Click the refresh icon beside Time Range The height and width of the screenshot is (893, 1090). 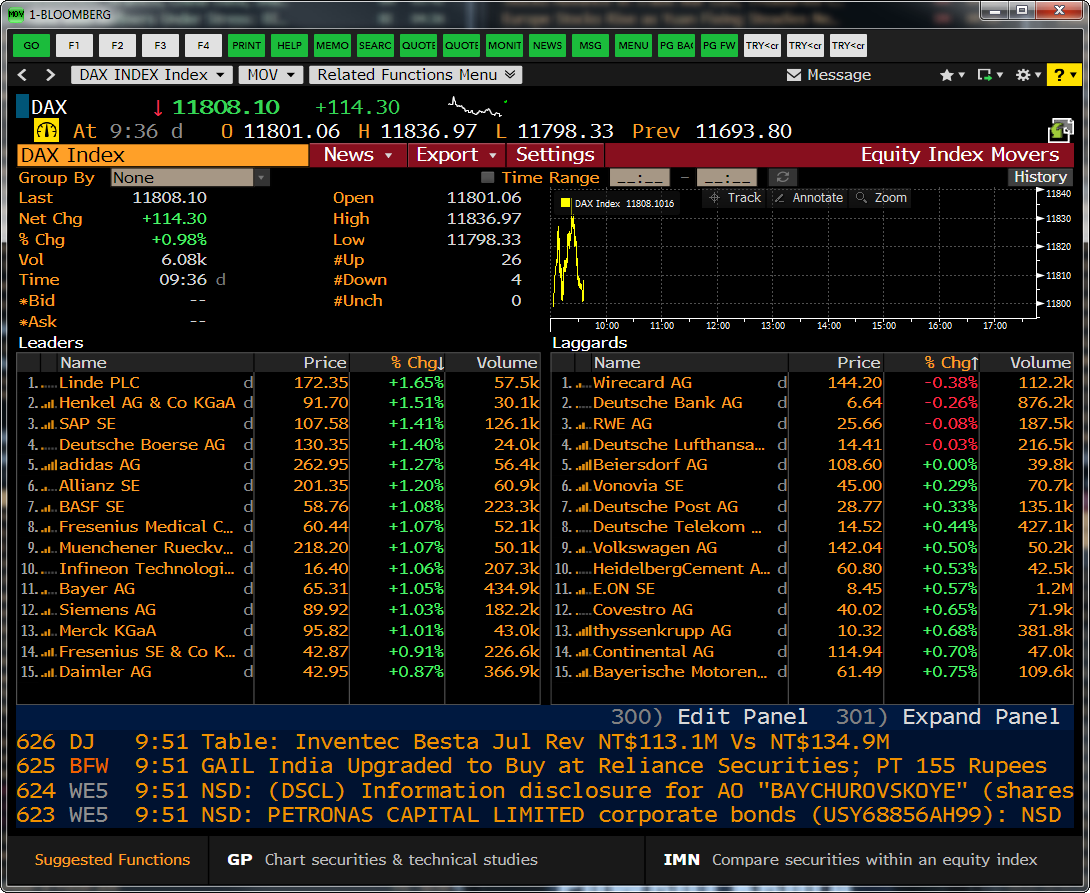coord(783,178)
